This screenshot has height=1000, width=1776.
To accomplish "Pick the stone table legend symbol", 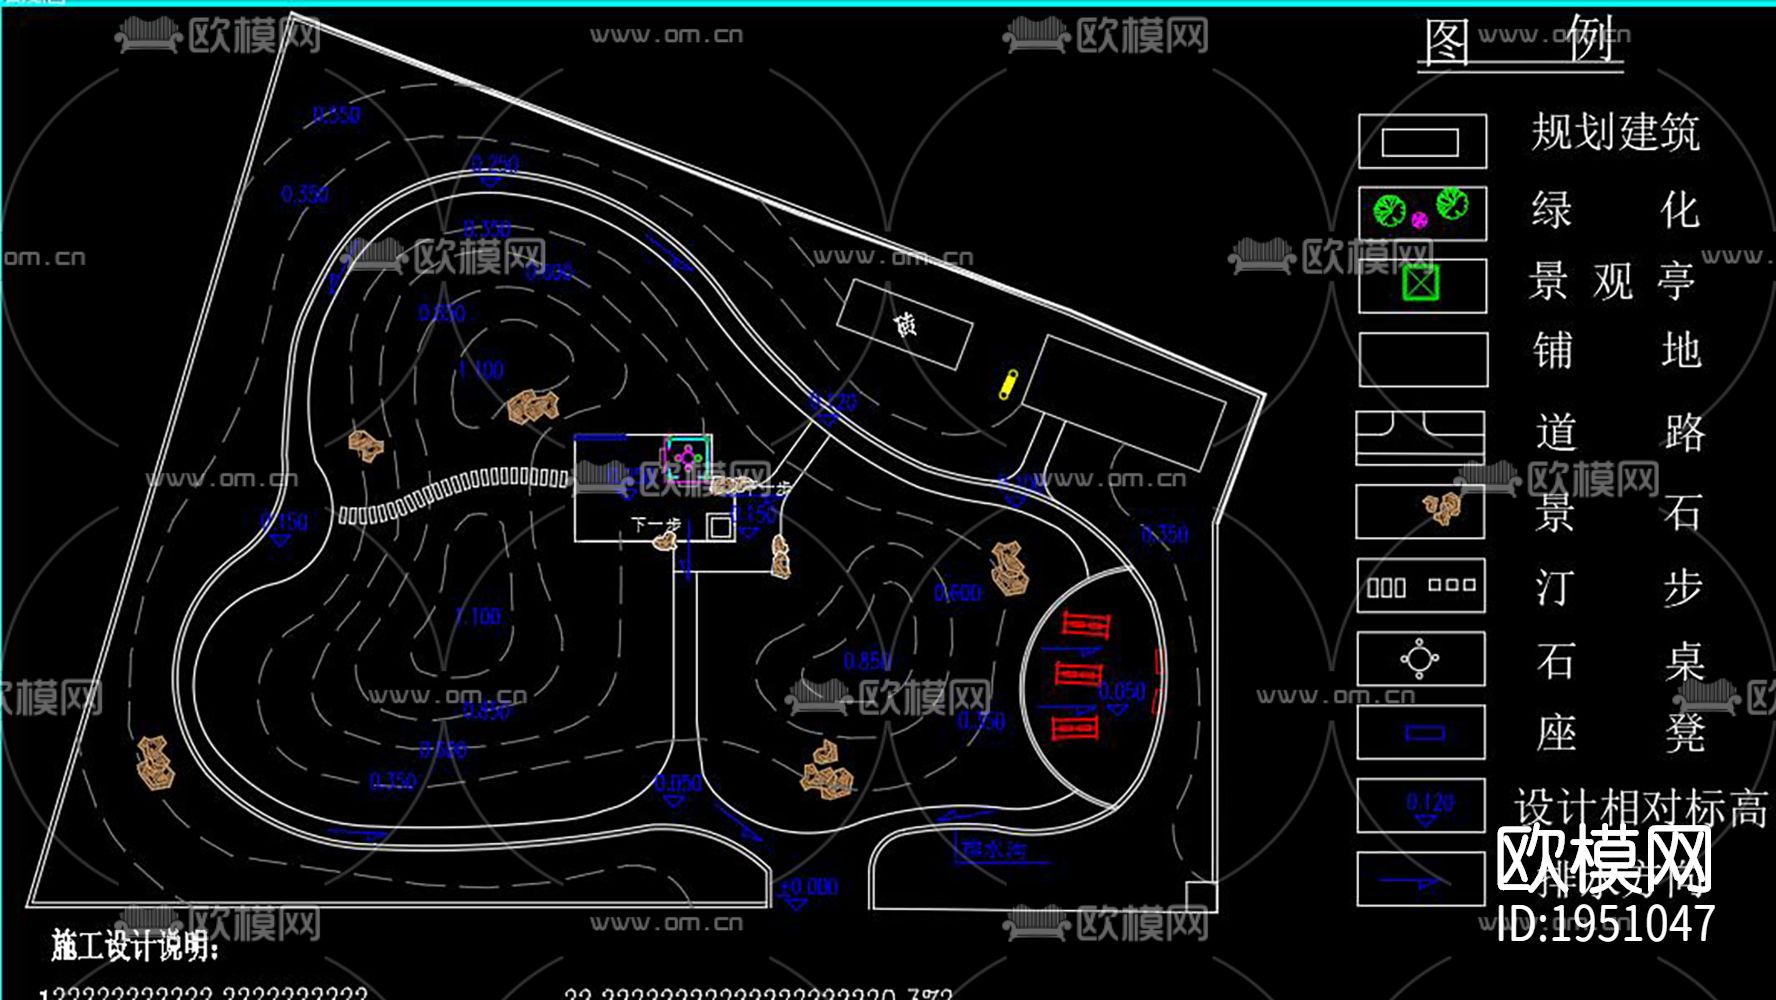I will pyautogui.click(x=1420, y=659).
